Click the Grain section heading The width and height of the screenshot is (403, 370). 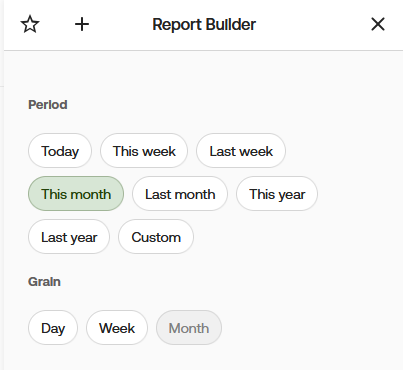[44, 282]
